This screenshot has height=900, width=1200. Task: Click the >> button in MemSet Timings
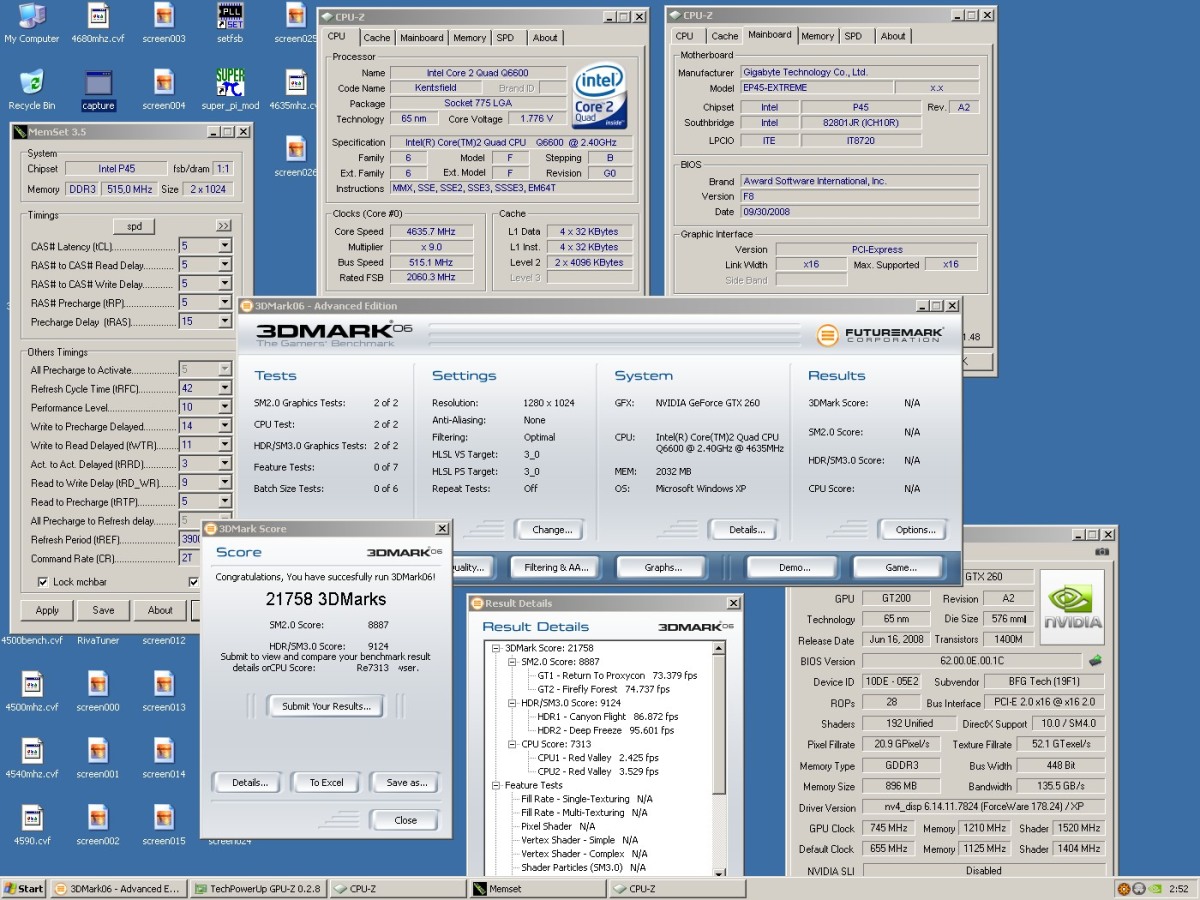point(223,226)
